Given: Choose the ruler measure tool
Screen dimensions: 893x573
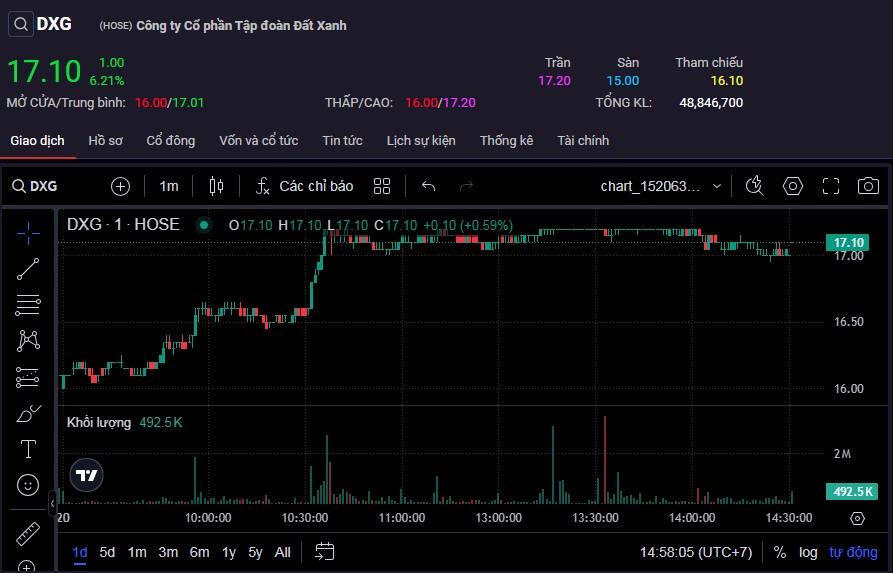Looking at the screenshot, I should tap(28, 533).
